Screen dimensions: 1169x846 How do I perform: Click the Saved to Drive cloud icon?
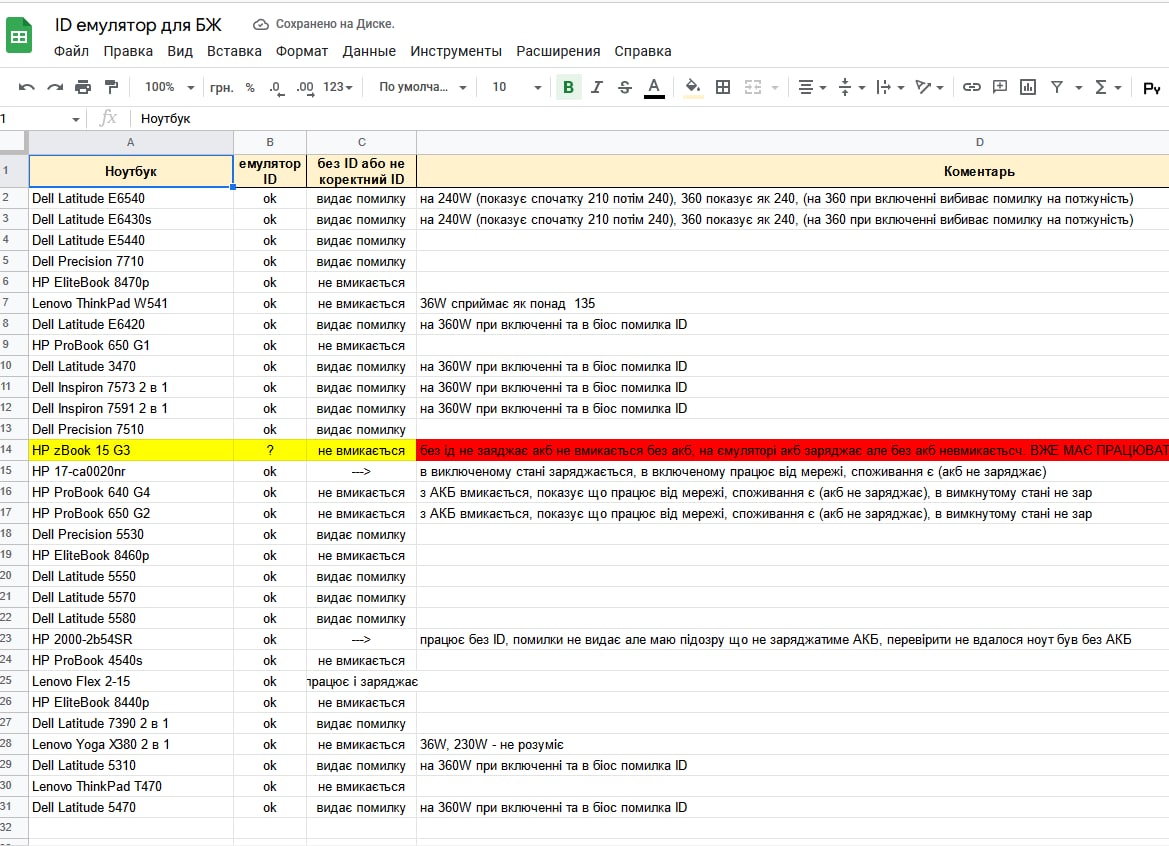point(260,25)
